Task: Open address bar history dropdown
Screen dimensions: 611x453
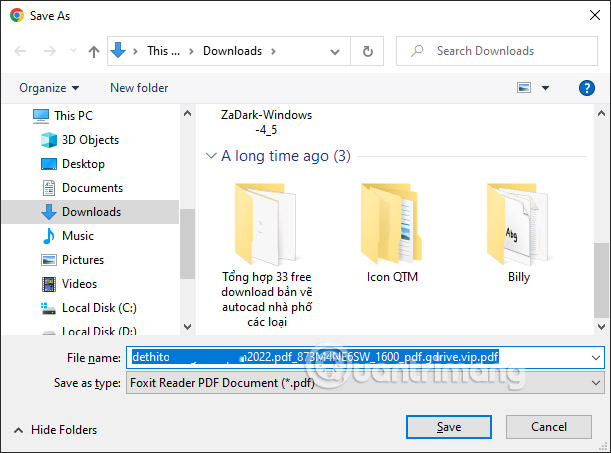Action: [335, 51]
